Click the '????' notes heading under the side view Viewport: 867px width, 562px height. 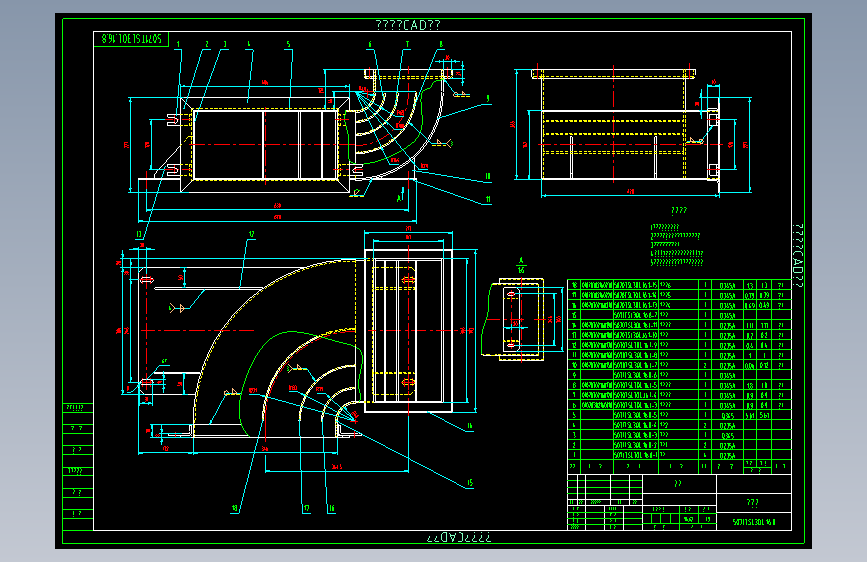(x=678, y=210)
